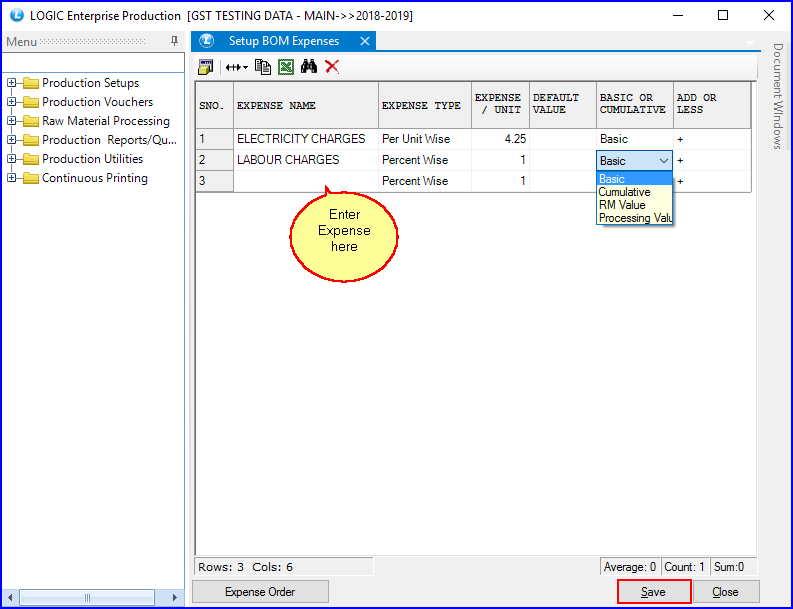Screen dimensions: 793x609
Task: Click the Continuous Printing folder icon
Action: [x=31, y=178]
